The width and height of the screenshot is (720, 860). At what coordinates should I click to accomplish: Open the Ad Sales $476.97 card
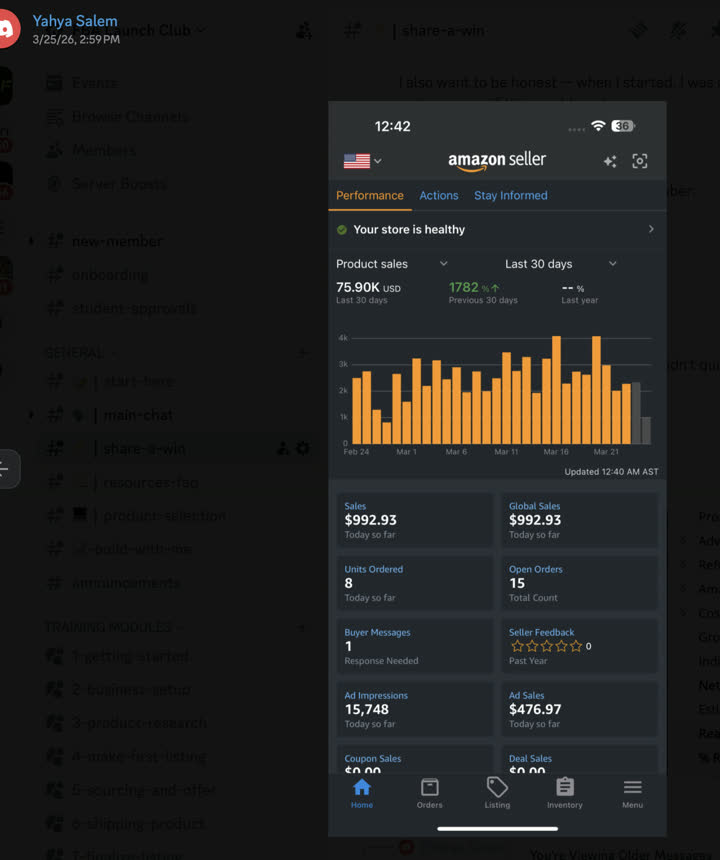[x=579, y=709]
